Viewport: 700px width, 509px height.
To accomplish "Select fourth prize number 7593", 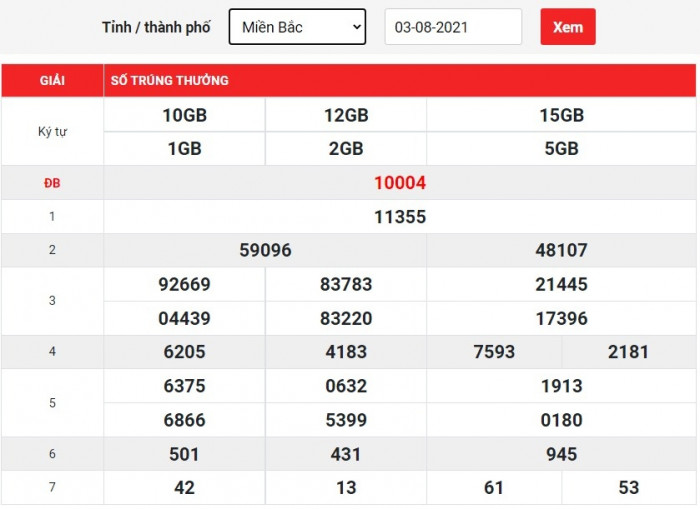I will pos(494,352).
